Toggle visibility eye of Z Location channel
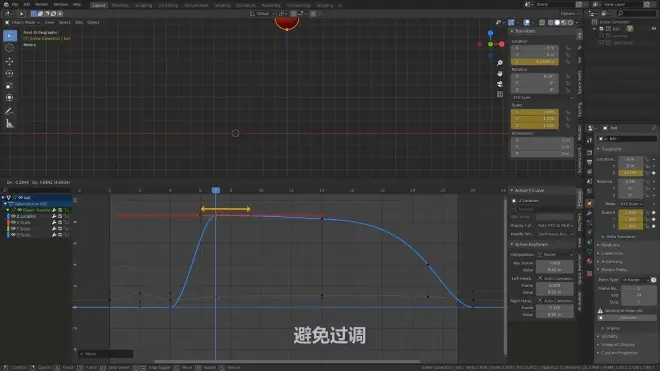 tap(13, 216)
